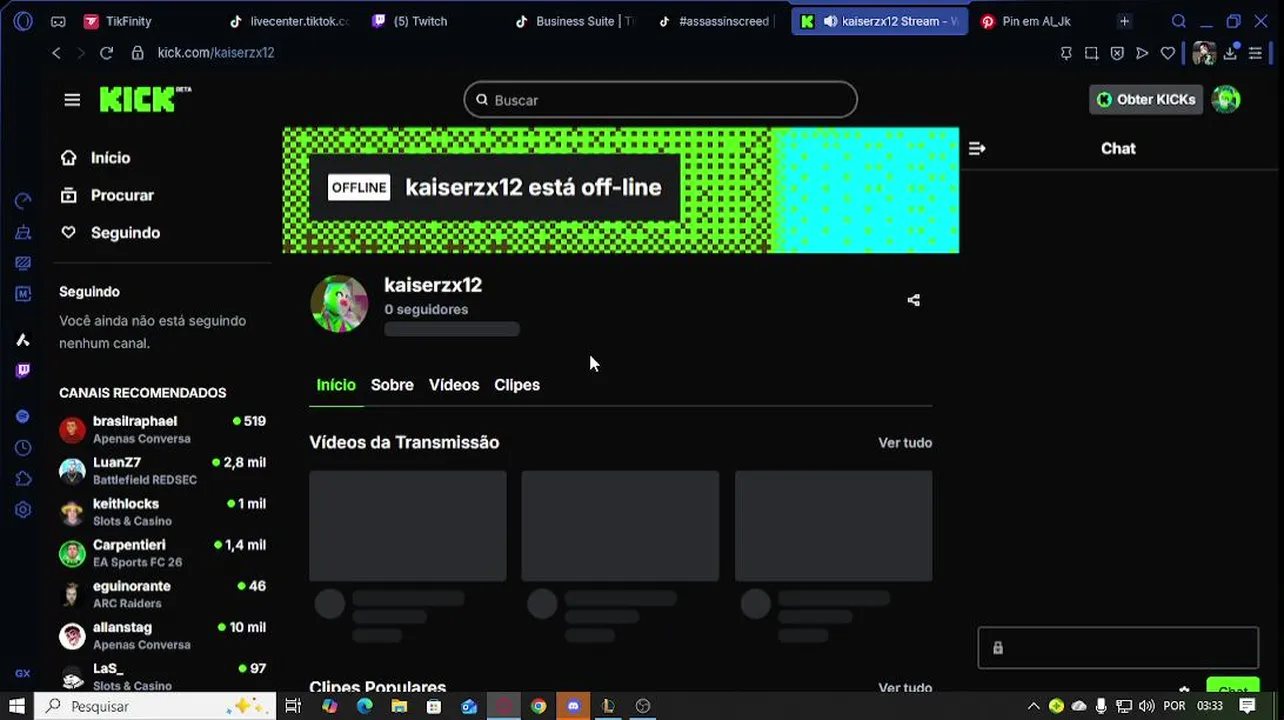This screenshot has width=1284, height=720.
Task: Click the chat message input box
Action: tap(1118, 648)
